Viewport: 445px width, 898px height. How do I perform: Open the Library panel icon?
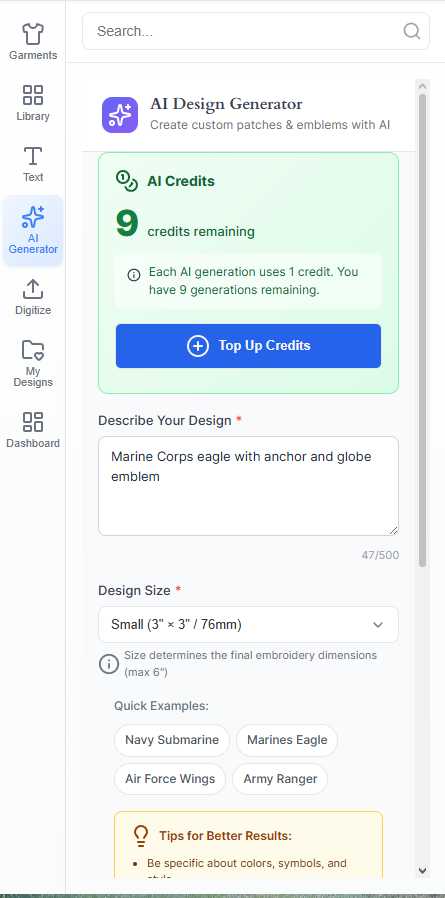point(33,95)
